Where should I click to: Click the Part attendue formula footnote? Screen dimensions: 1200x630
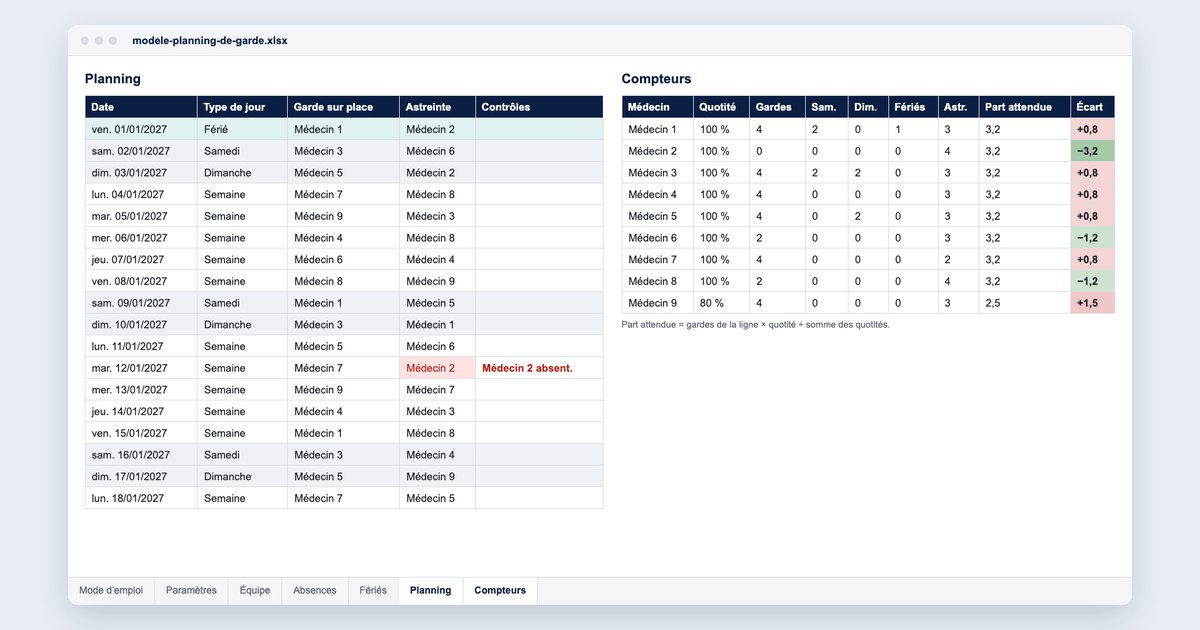(x=755, y=325)
